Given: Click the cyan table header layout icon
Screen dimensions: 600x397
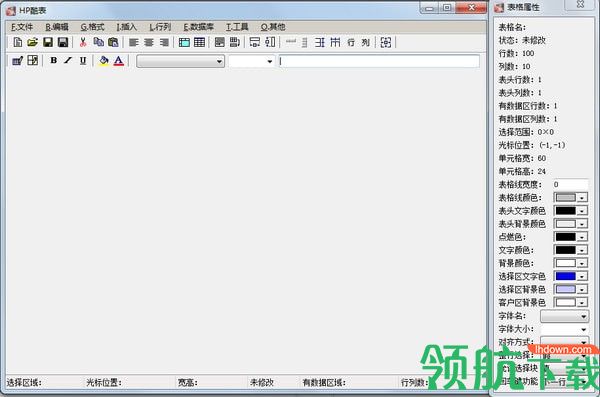Looking at the screenshot, I should [184, 42].
